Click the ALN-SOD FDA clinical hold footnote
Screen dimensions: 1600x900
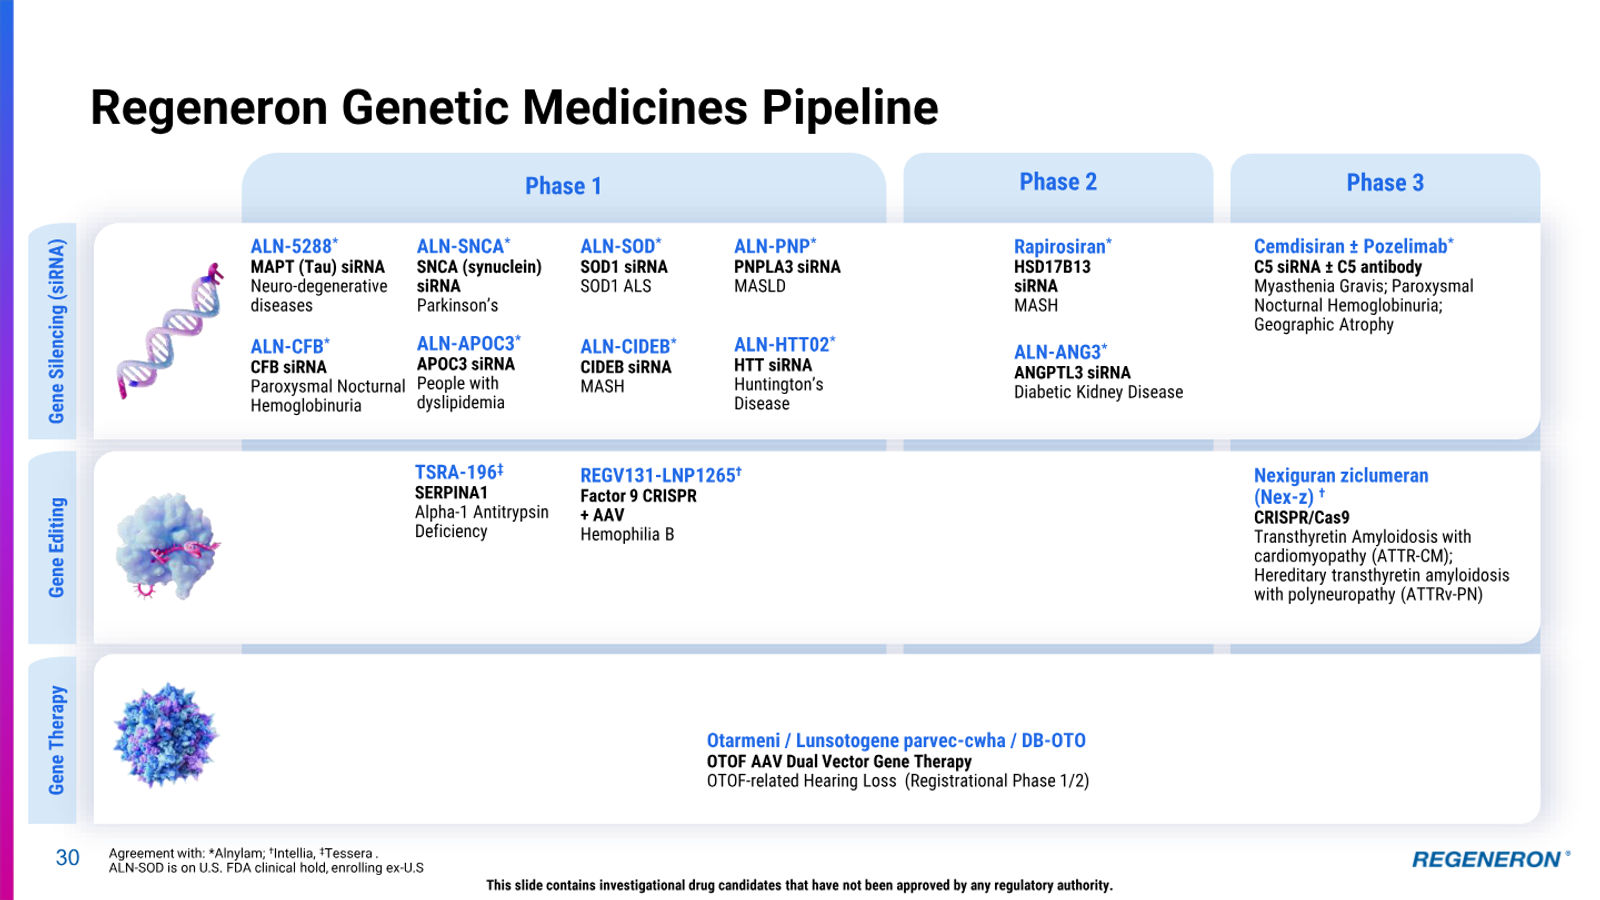pyautogui.click(x=266, y=868)
